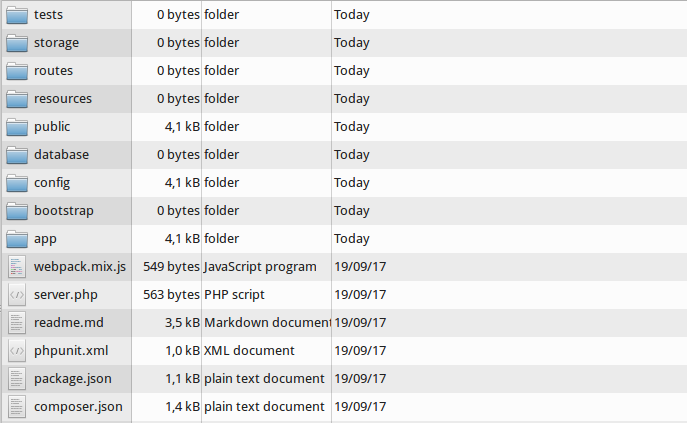Click the tests folder icon
This screenshot has width=687, height=423.
(x=17, y=15)
